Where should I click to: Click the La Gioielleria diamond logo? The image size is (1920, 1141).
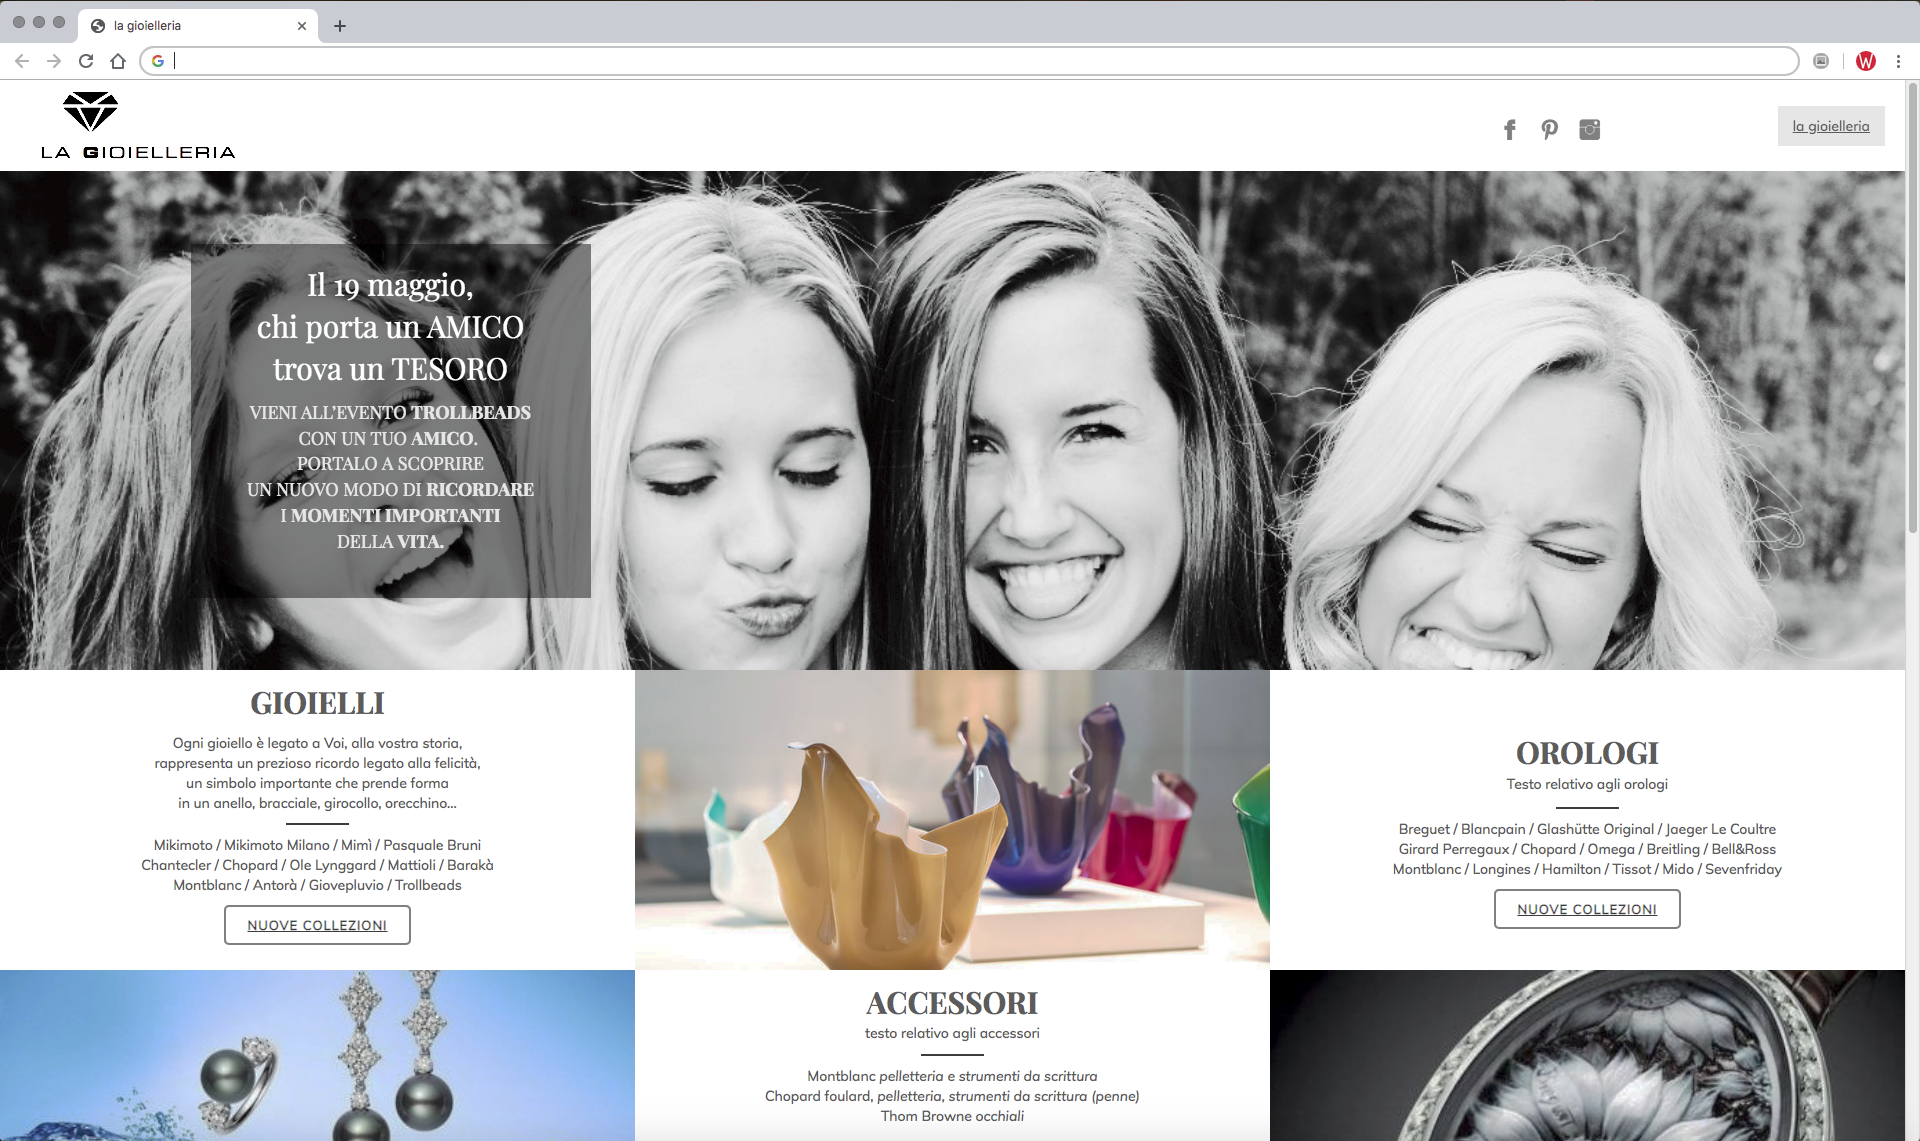click(138, 126)
